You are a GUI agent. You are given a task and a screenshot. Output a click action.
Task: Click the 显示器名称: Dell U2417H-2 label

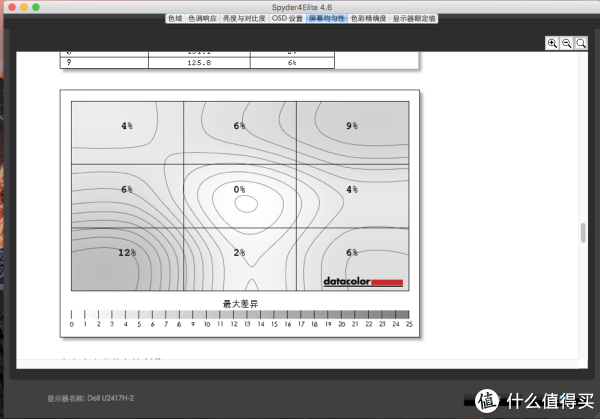[x=91, y=398]
